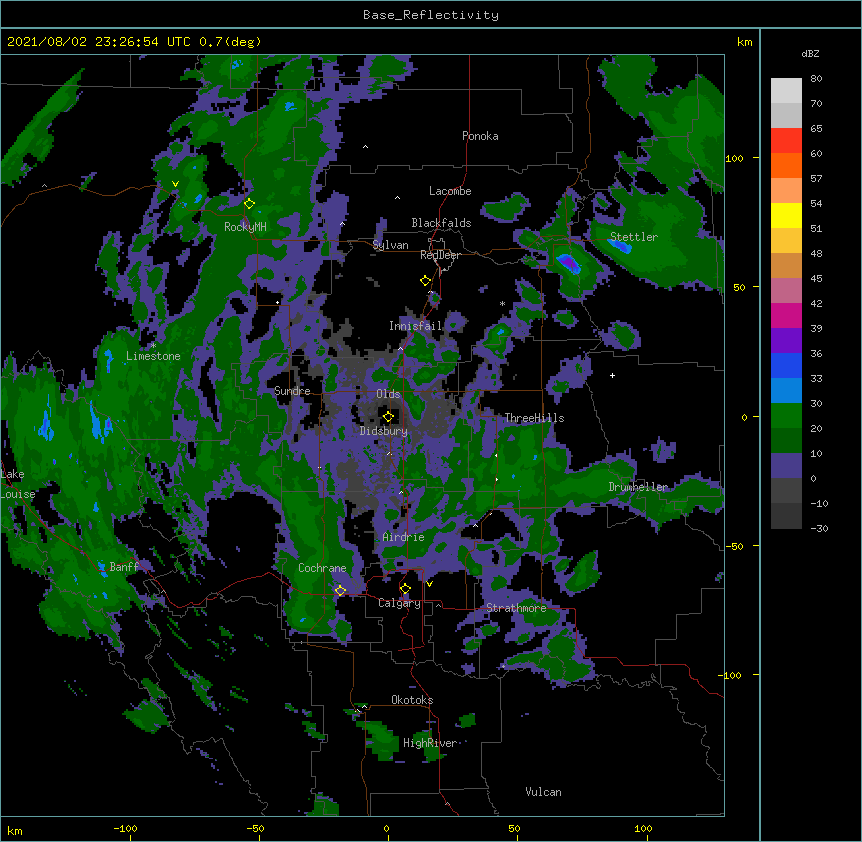862x842 pixels.
Task: Select the Stettler label
Action: click(x=634, y=237)
